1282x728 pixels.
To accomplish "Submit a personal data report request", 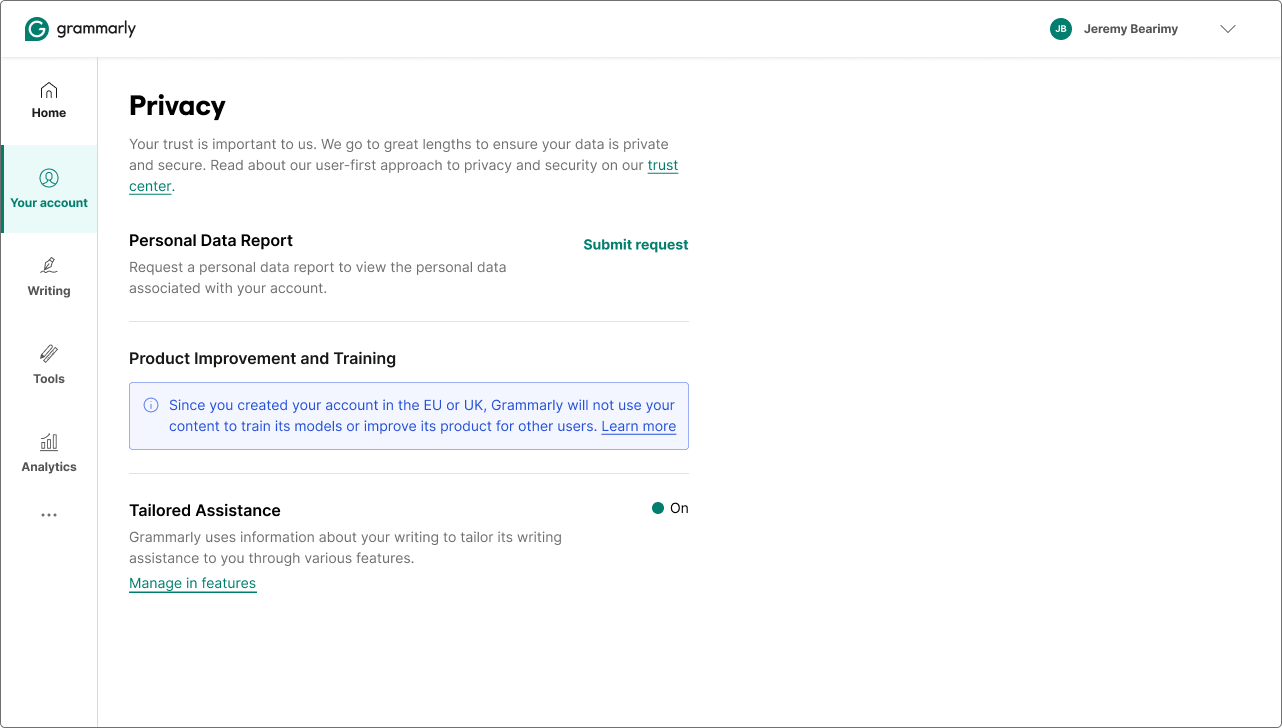I will [635, 244].
